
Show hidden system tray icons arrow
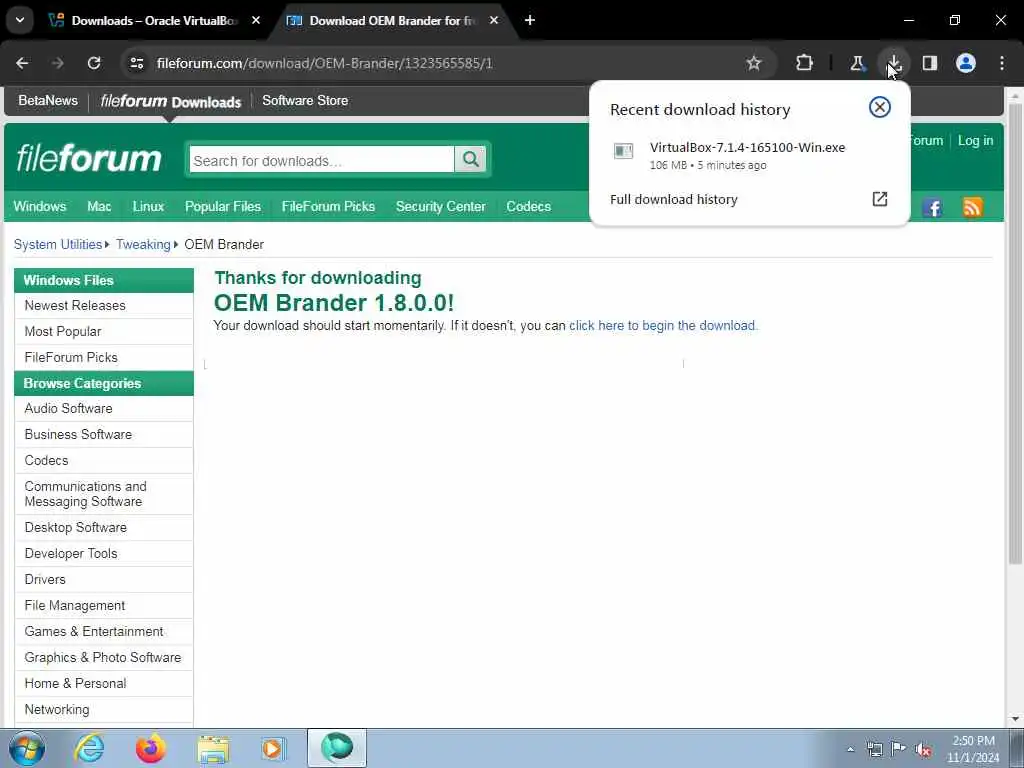click(x=850, y=749)
